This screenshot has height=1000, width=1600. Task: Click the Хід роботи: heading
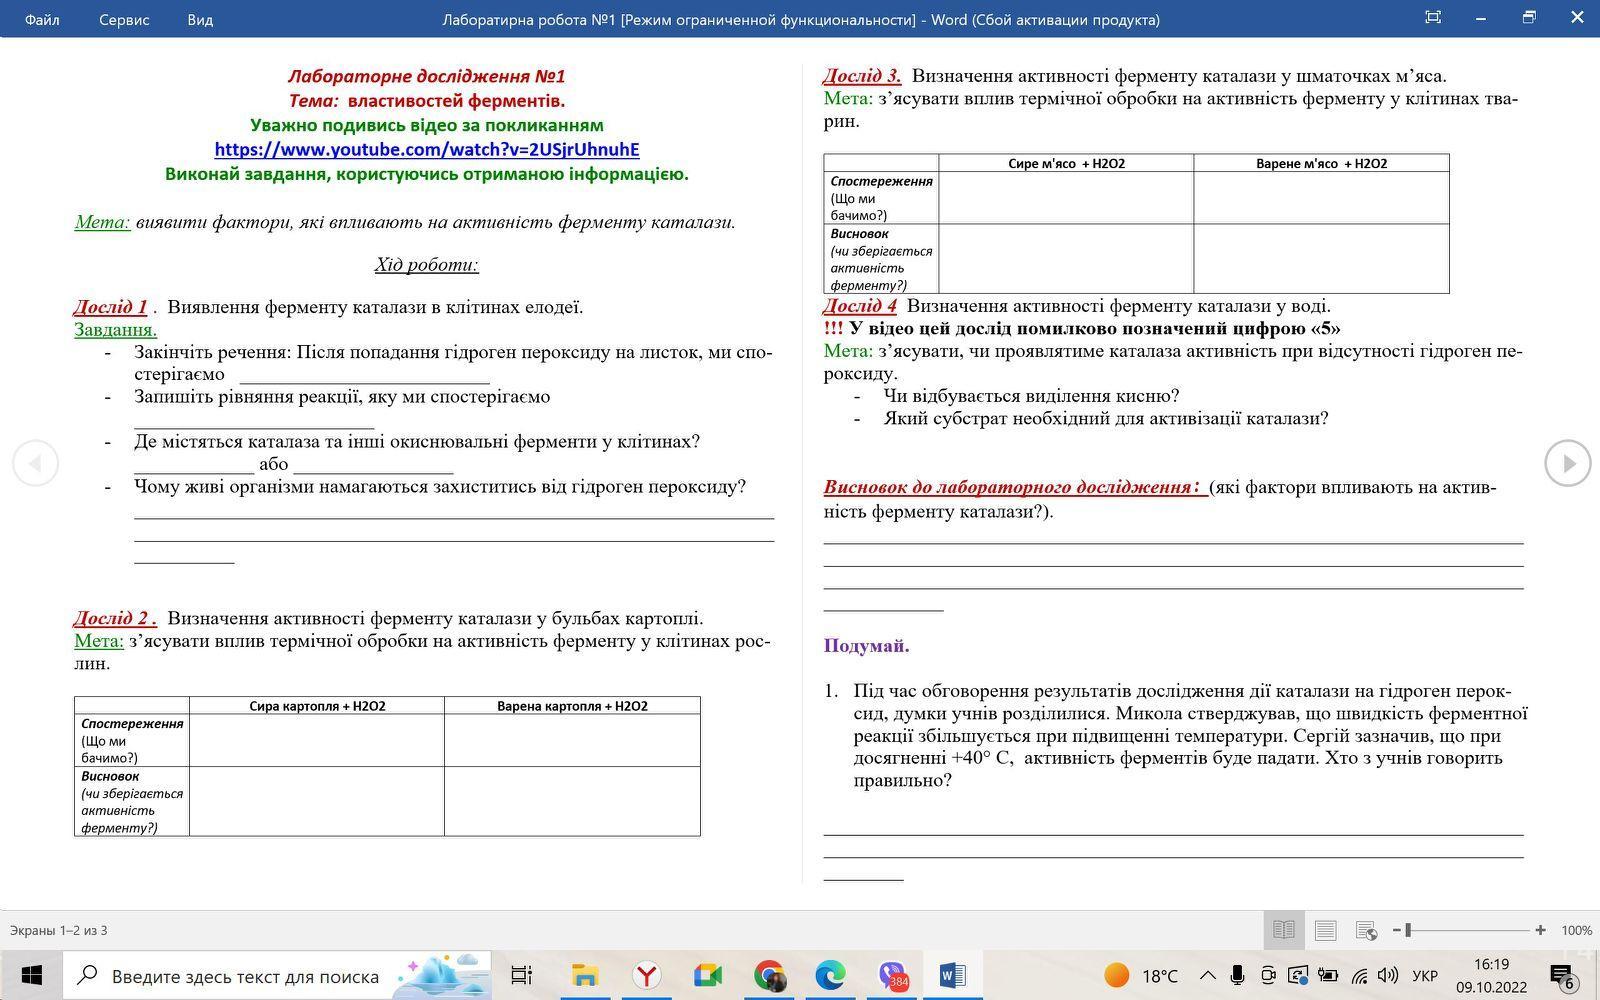tap(427, 265)
